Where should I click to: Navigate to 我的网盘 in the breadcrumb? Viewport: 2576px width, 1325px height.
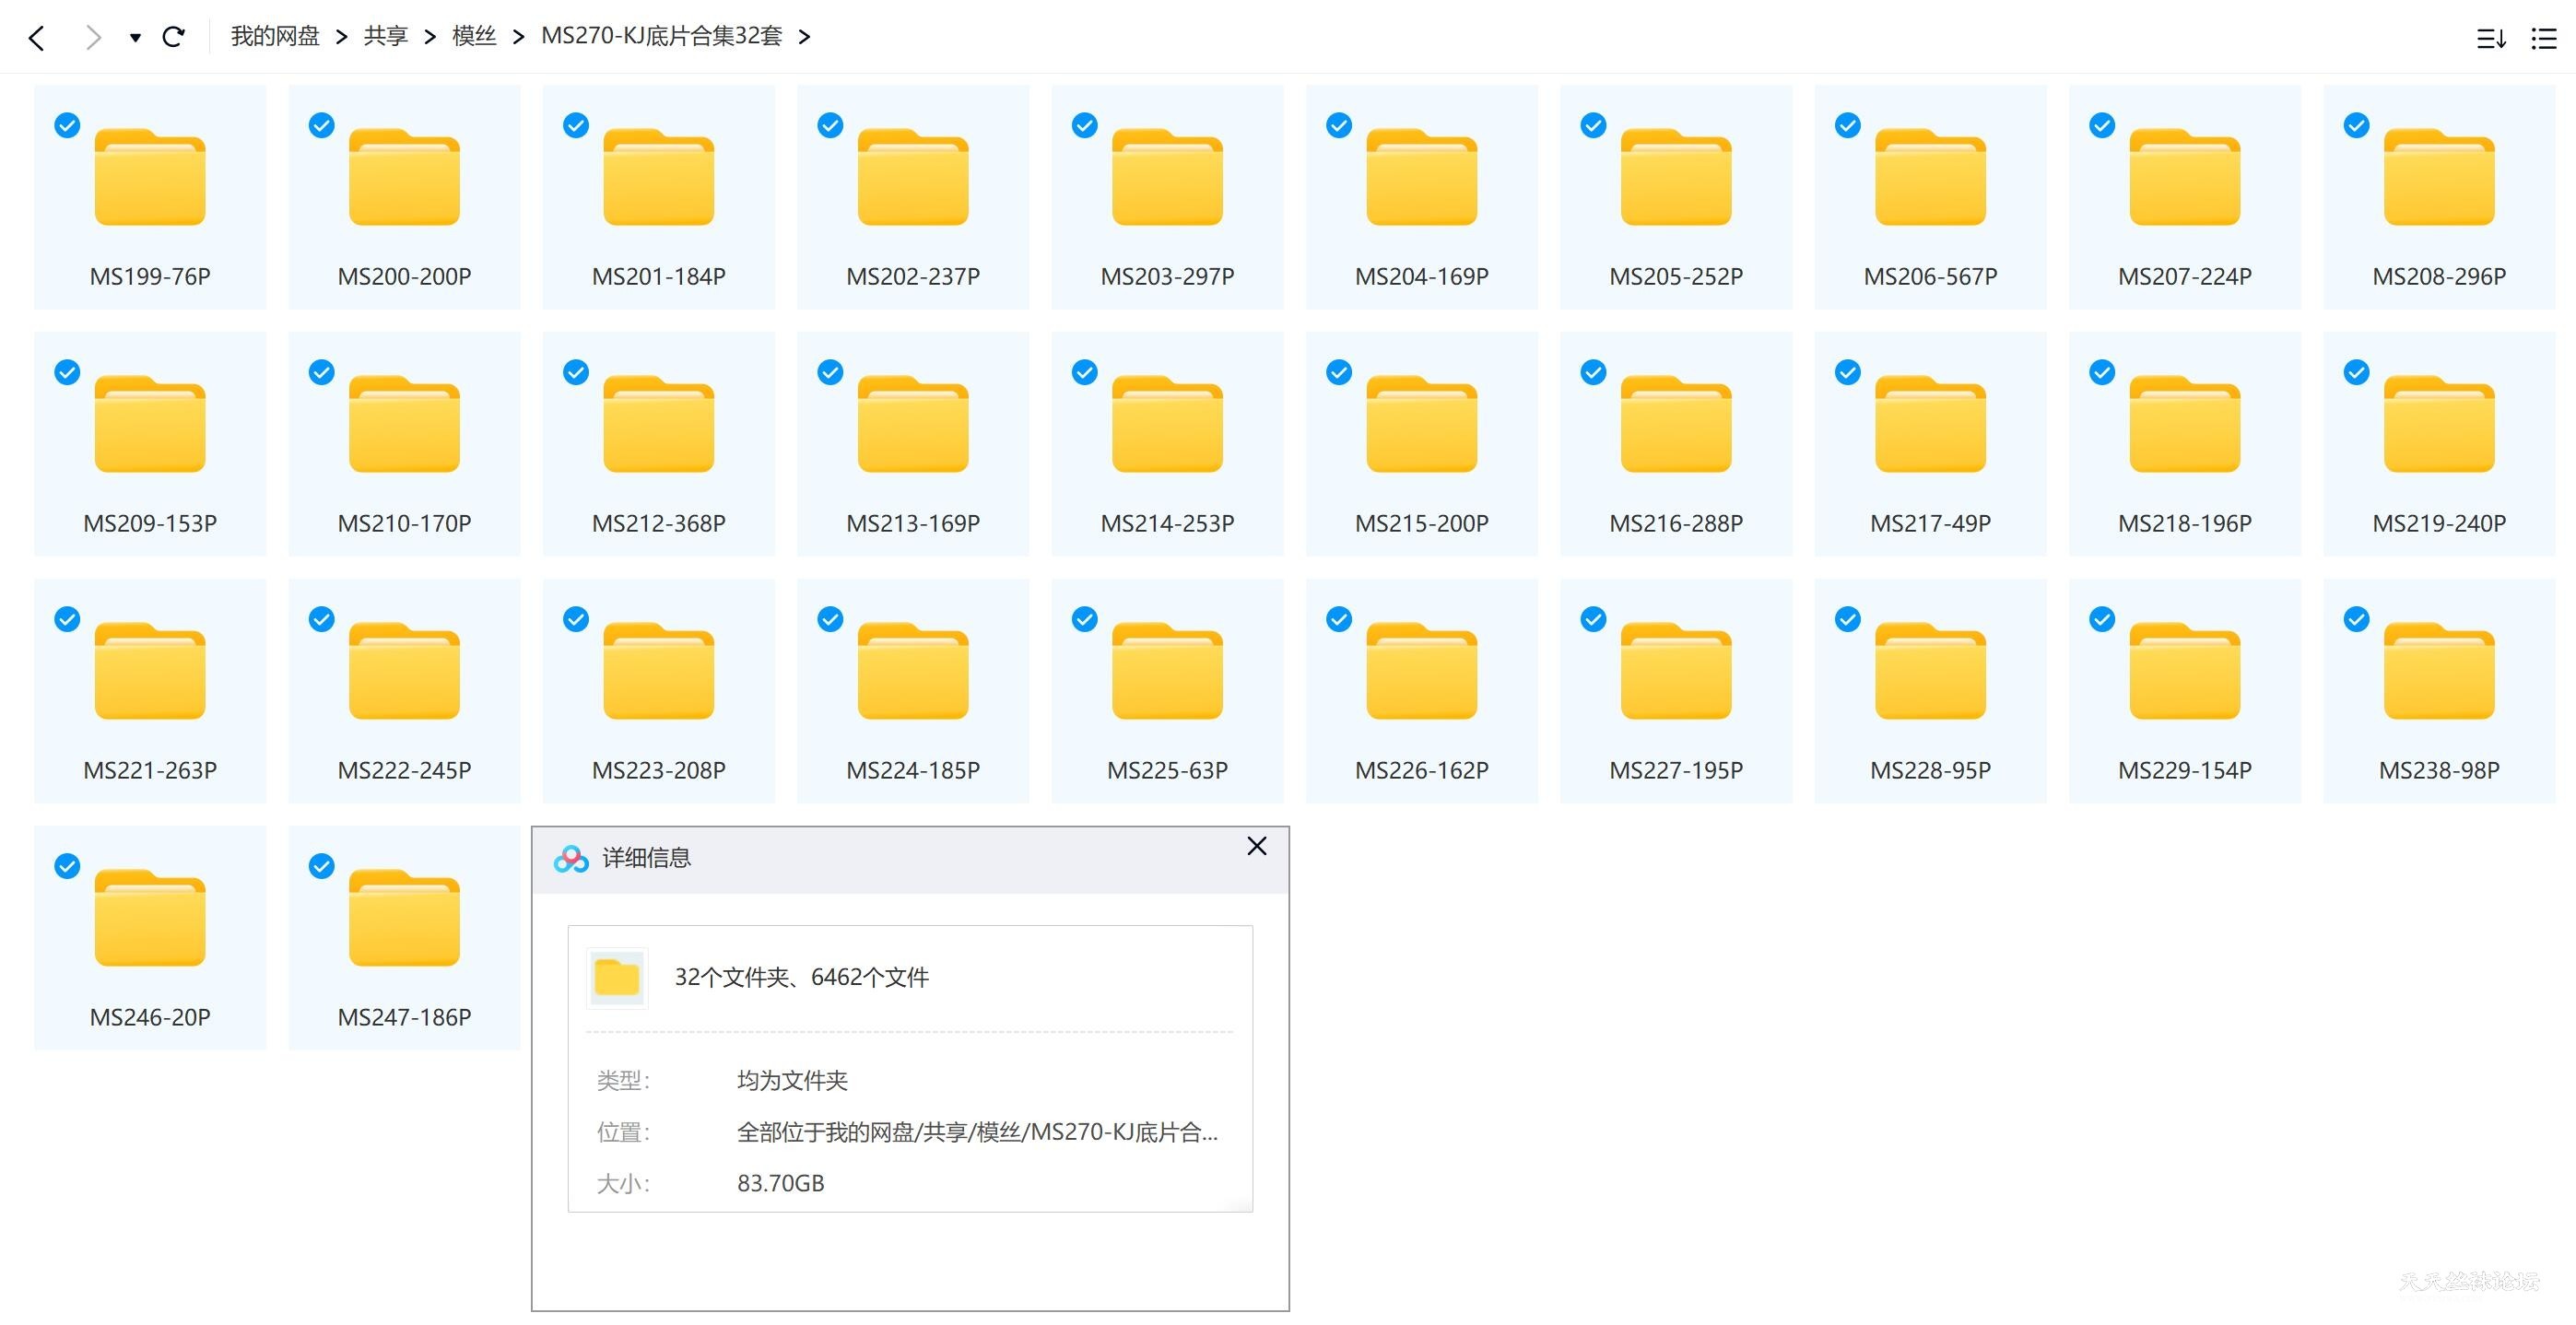(x=275, y=36)
